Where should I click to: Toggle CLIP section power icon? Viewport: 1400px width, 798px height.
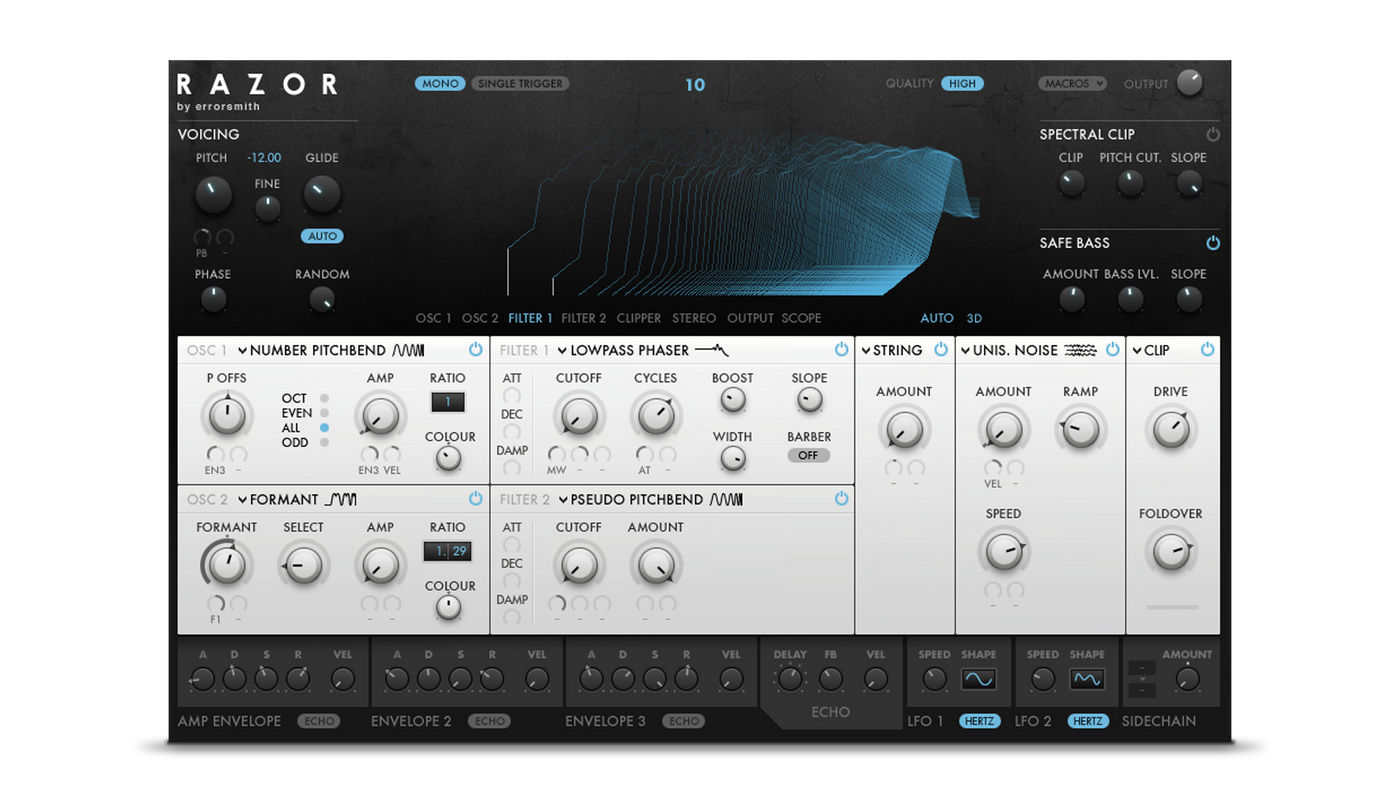click(x=1207, y=350)
